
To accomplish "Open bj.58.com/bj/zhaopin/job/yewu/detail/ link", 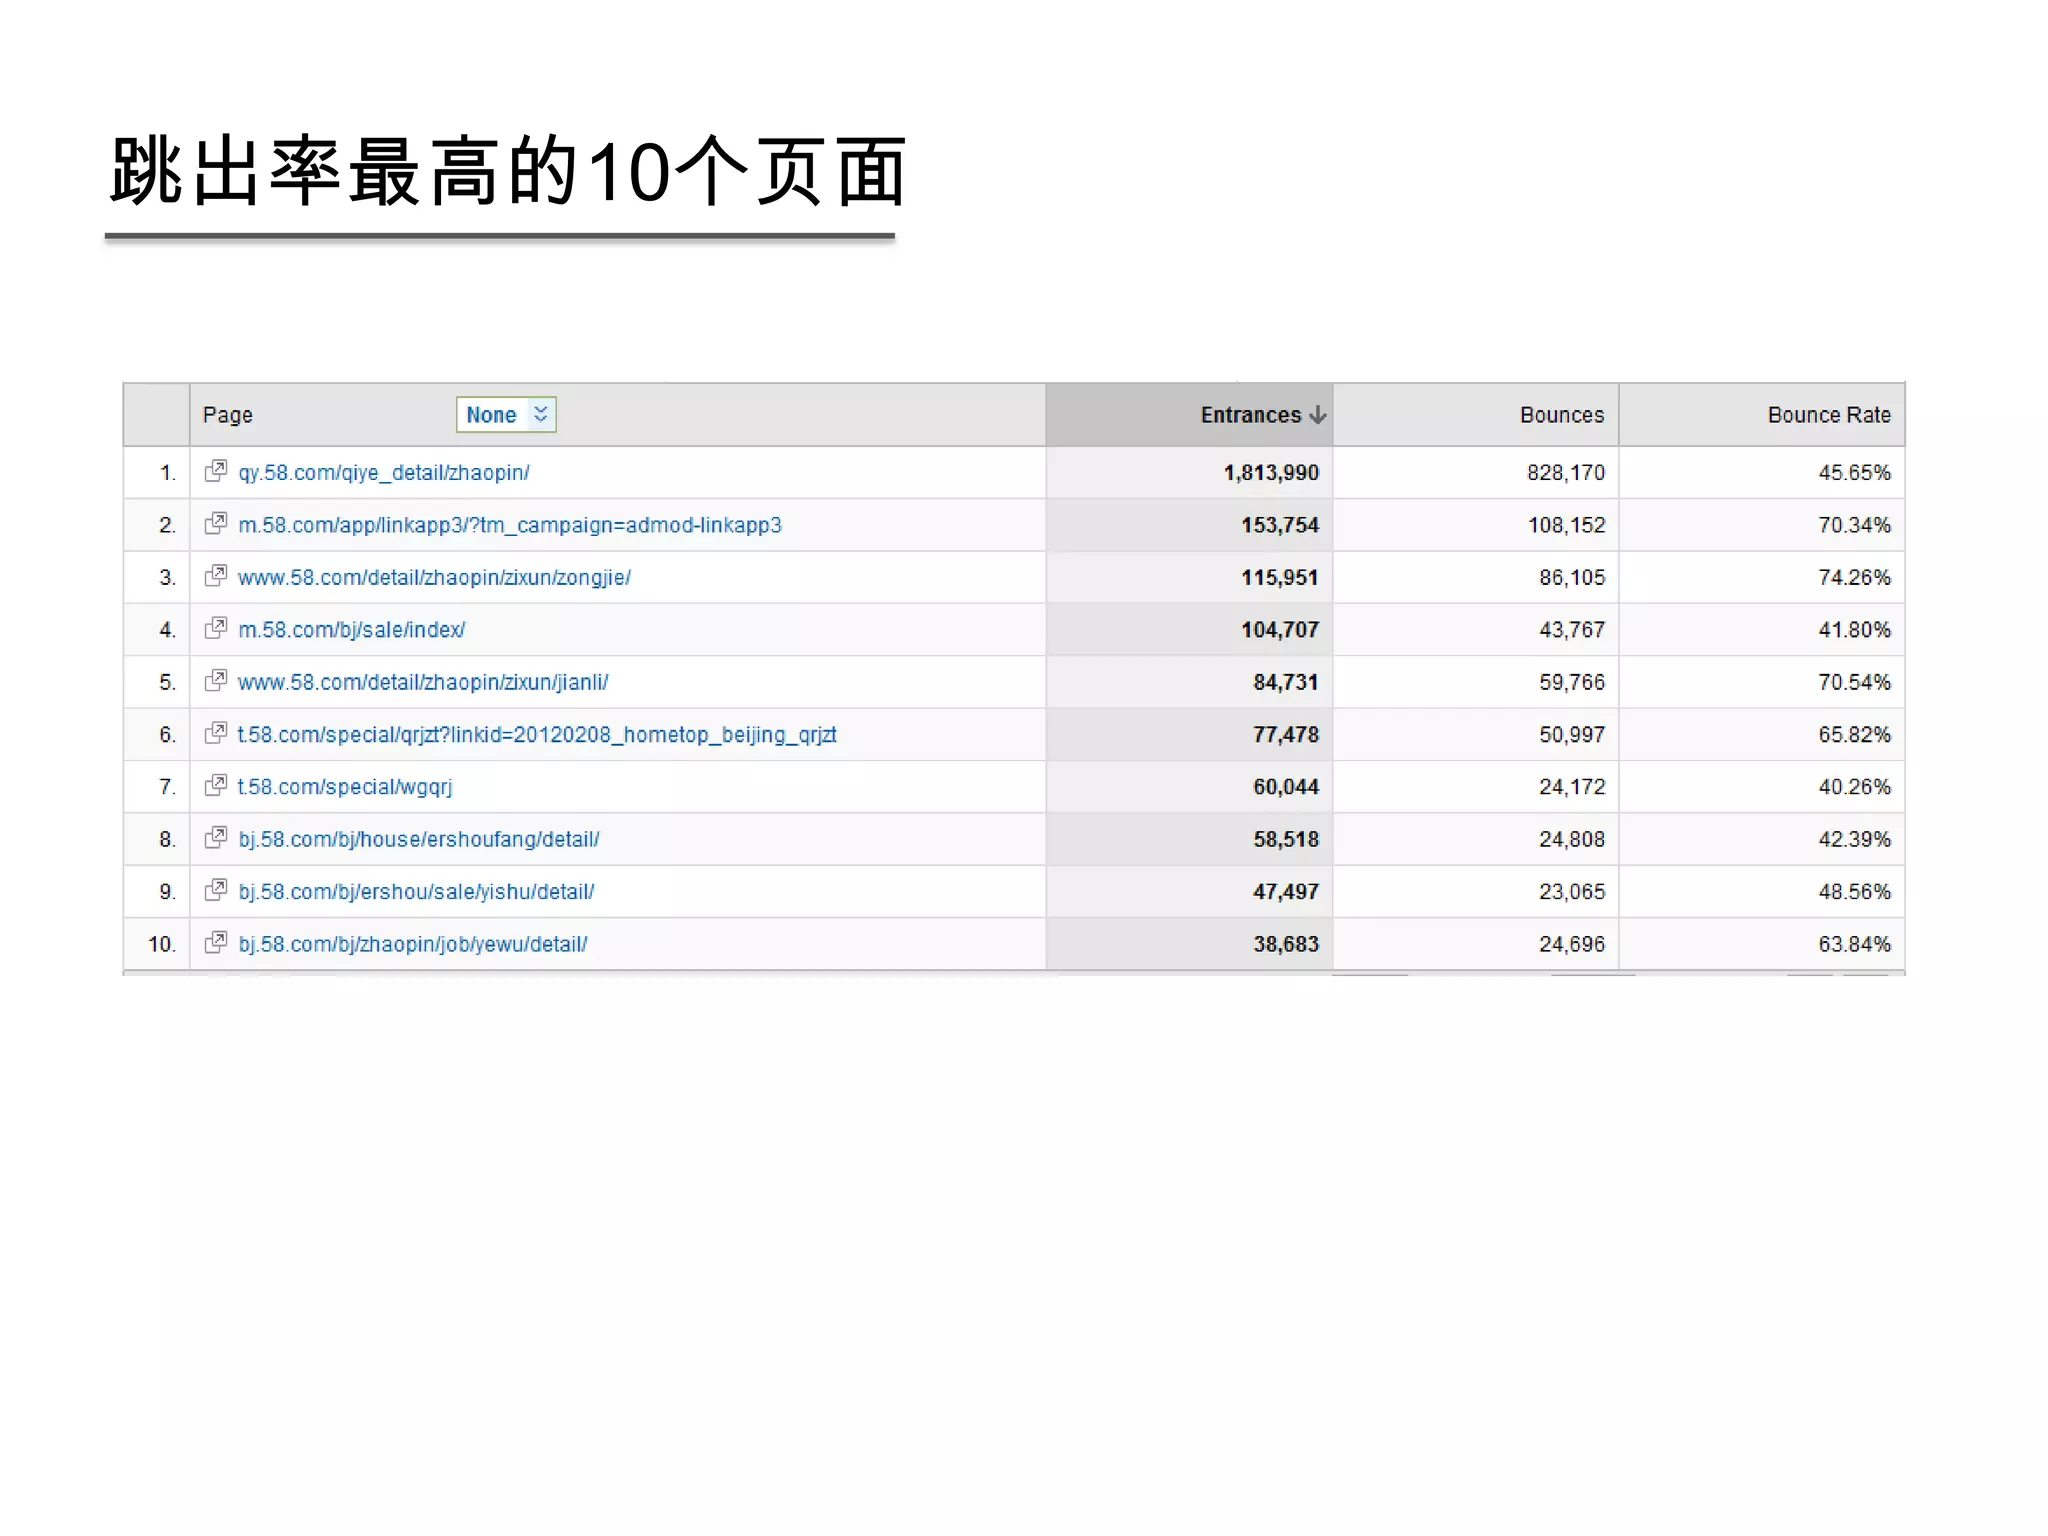I will point(413,945).
